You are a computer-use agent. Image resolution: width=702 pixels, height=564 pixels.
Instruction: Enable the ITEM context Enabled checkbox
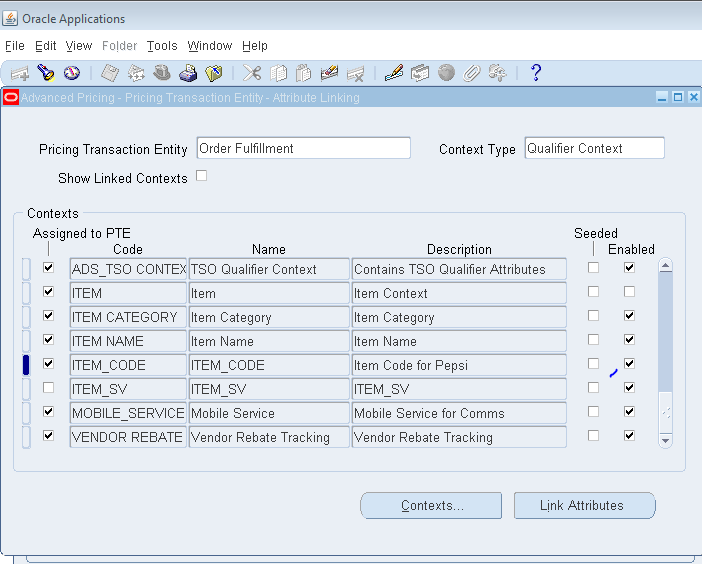[629, 292]
